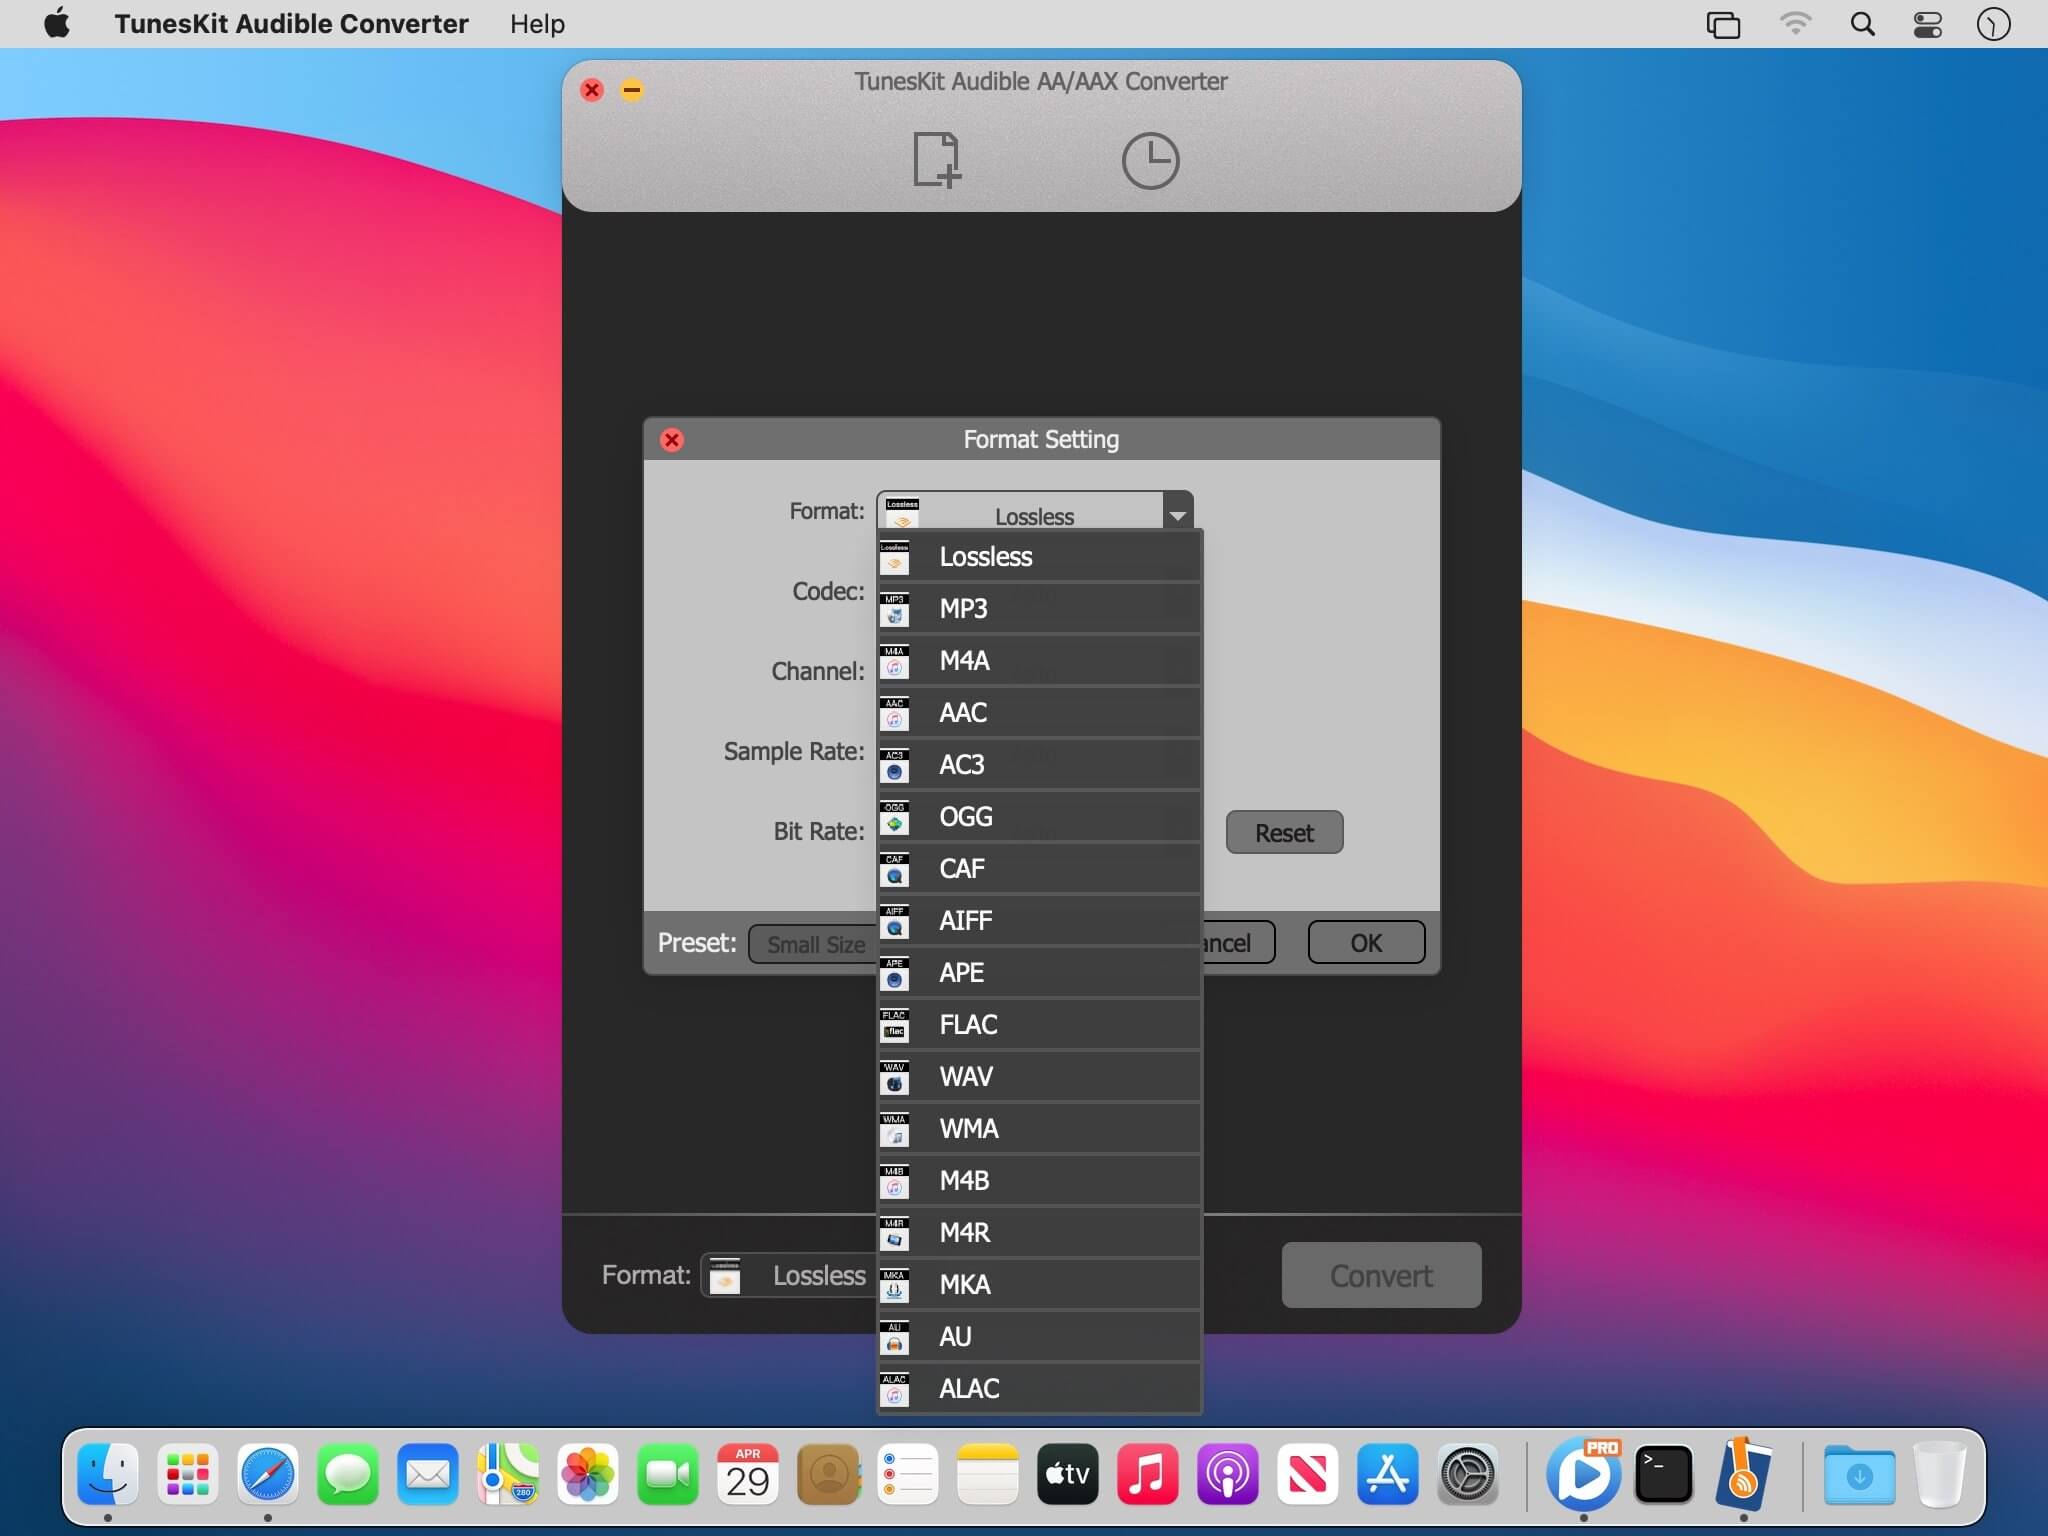This screenshot has height=1536, width=2048.
Task: Open the conversion History clock icon
Action: point(1150,160)
